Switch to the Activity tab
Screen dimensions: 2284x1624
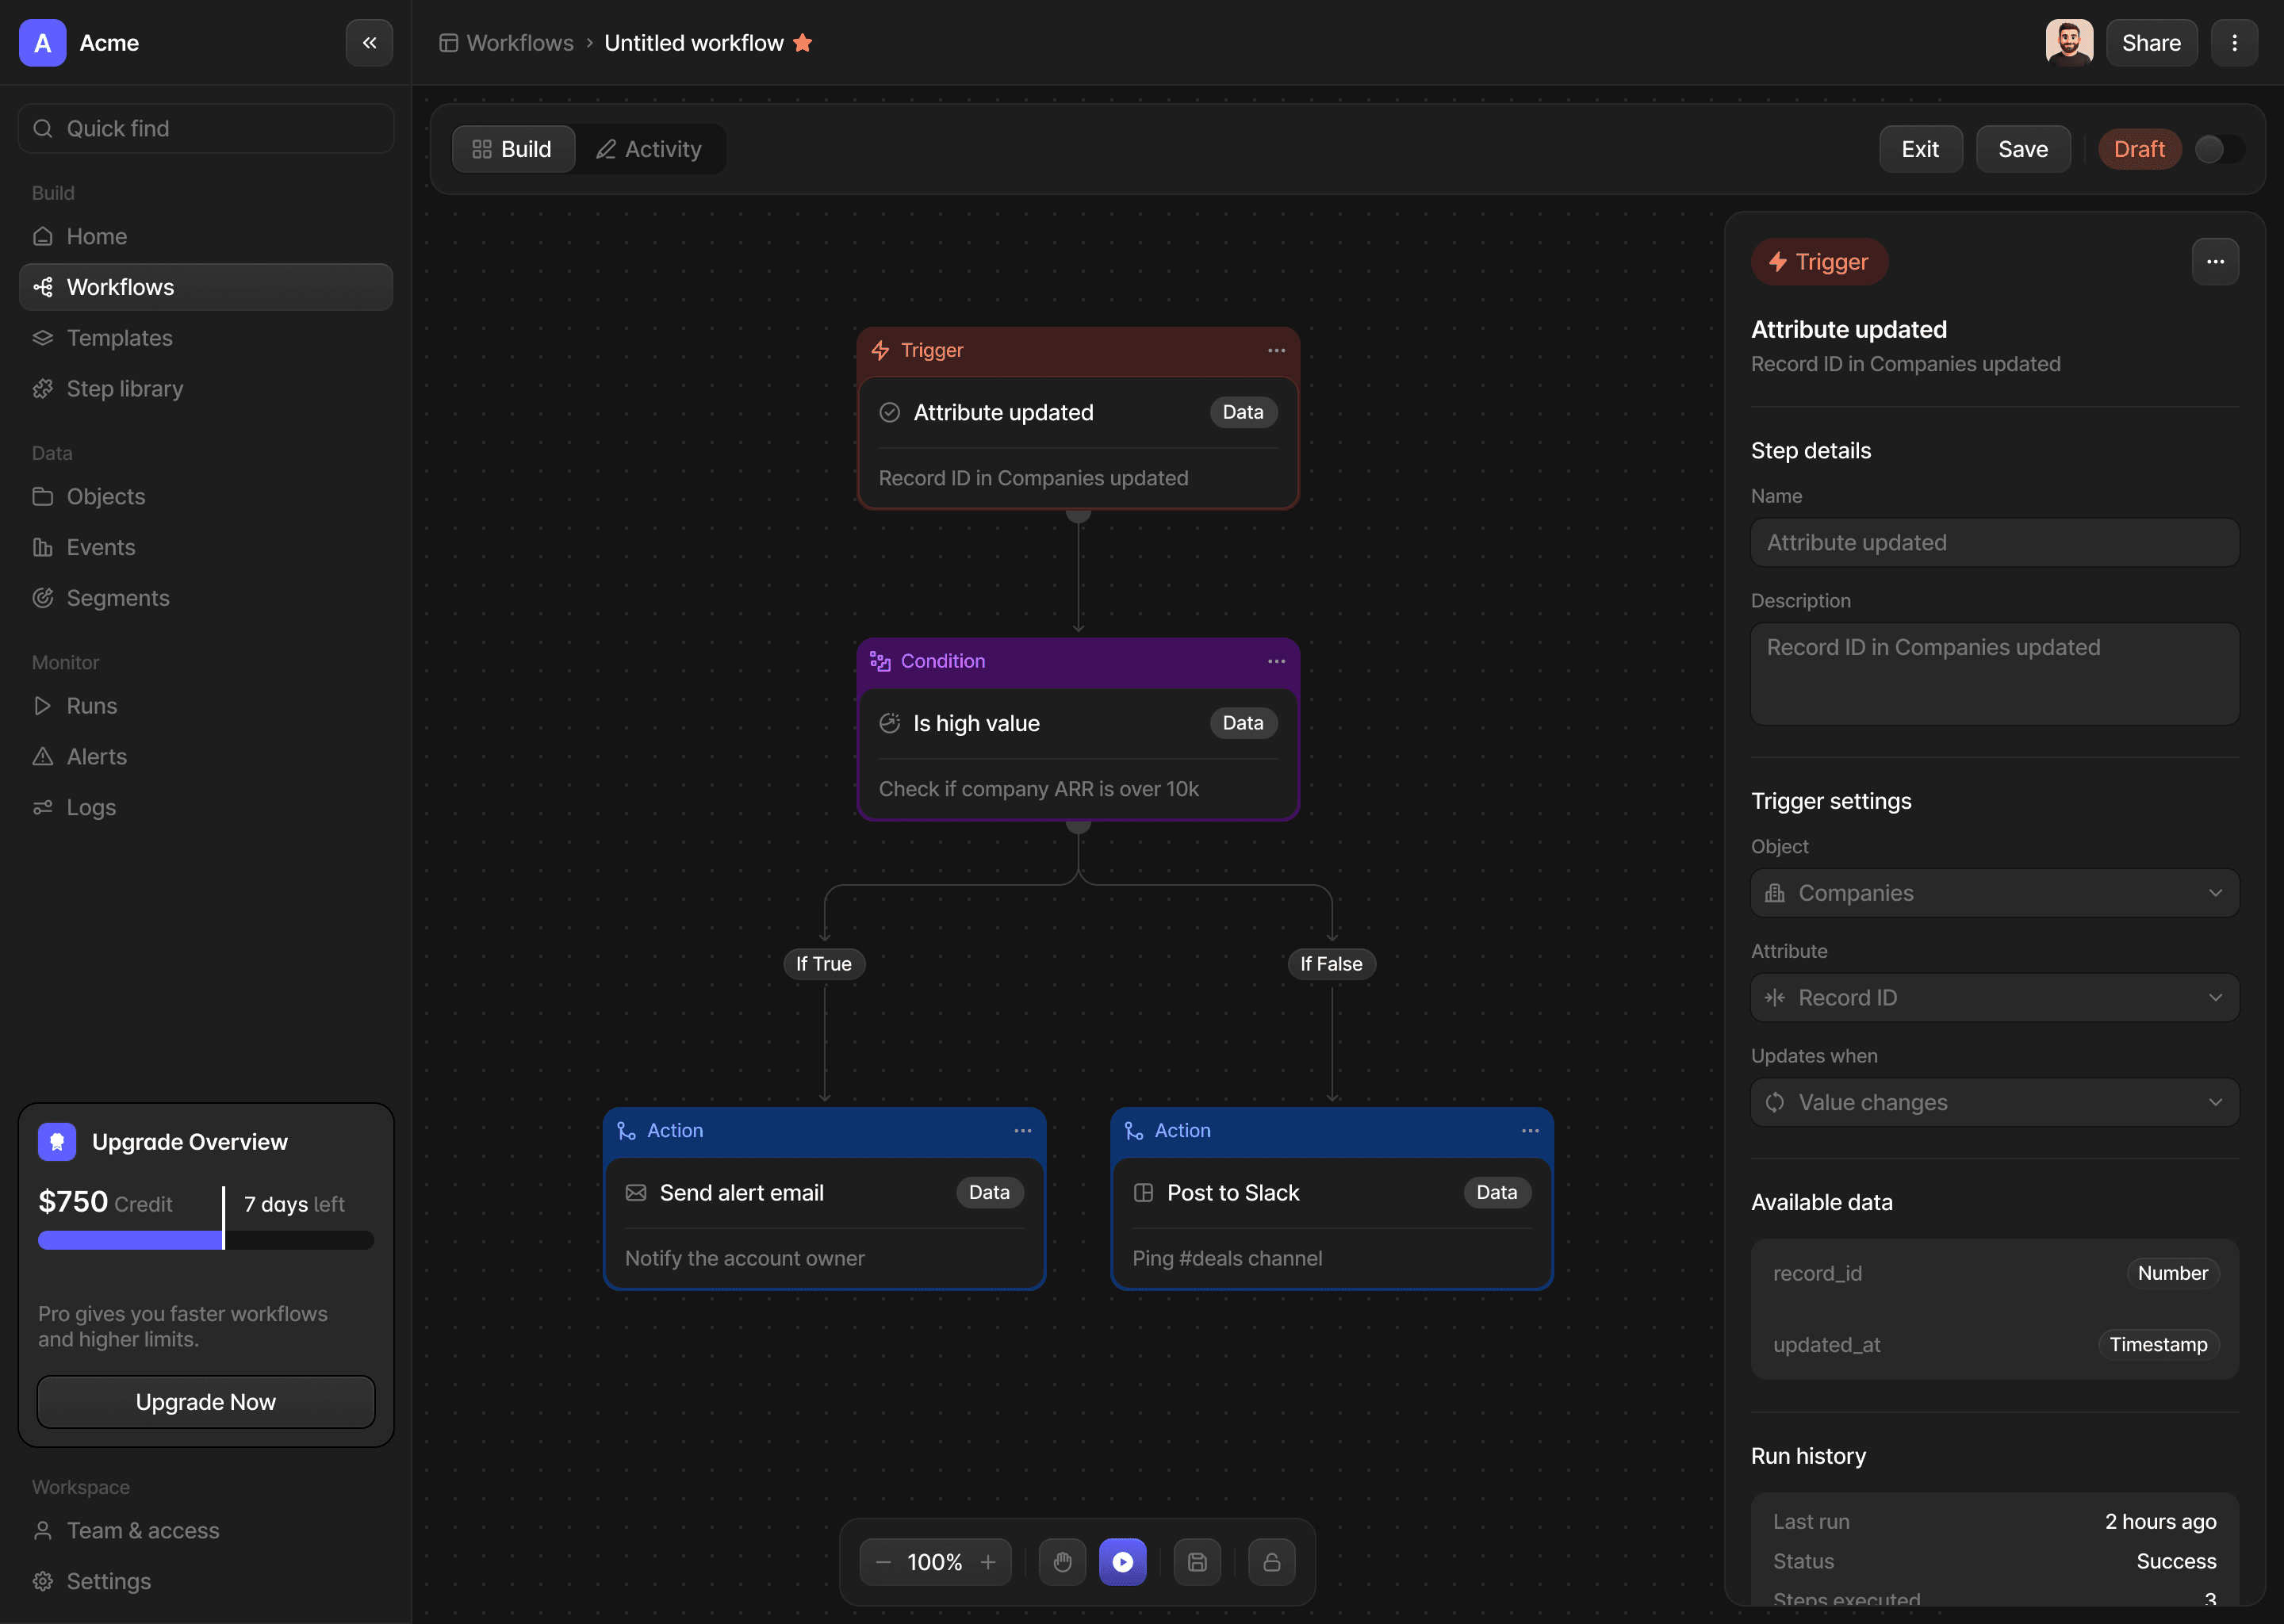tap(650, 149)
